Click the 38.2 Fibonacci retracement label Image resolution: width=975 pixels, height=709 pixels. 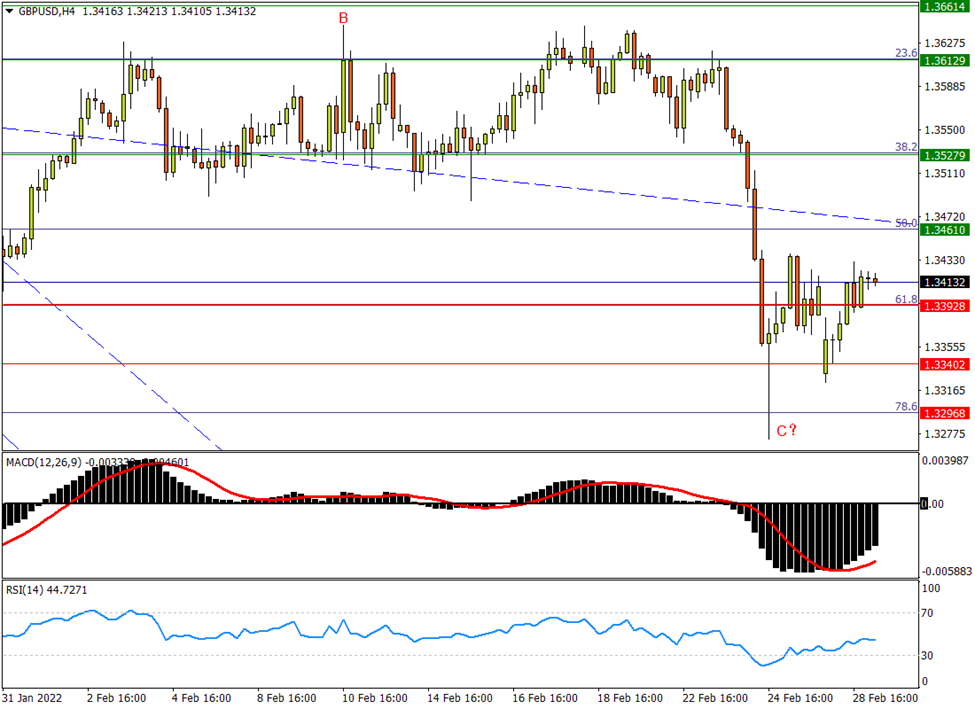pyautogui.click(x=906, y=148)
